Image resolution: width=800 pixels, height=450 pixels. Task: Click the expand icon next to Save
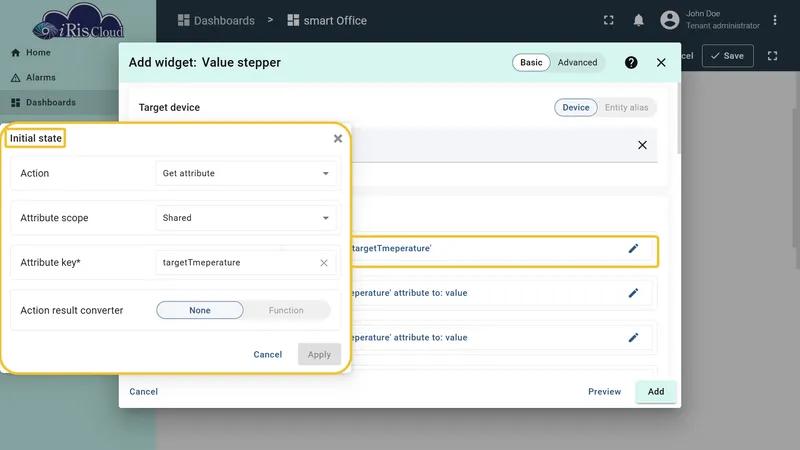coord(772,56)
